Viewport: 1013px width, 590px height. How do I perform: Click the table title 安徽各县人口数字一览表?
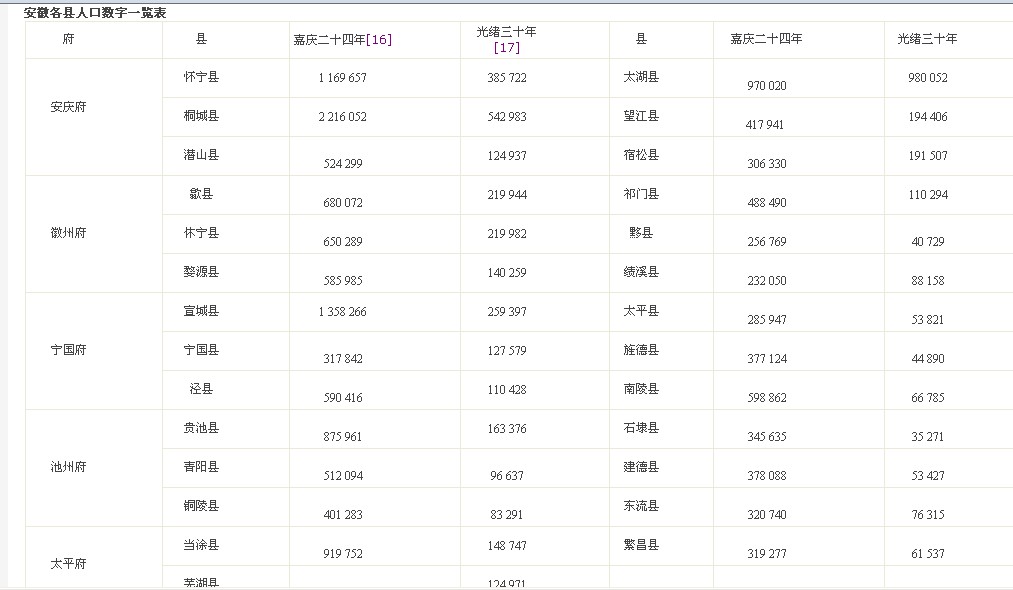coord(95,13)
